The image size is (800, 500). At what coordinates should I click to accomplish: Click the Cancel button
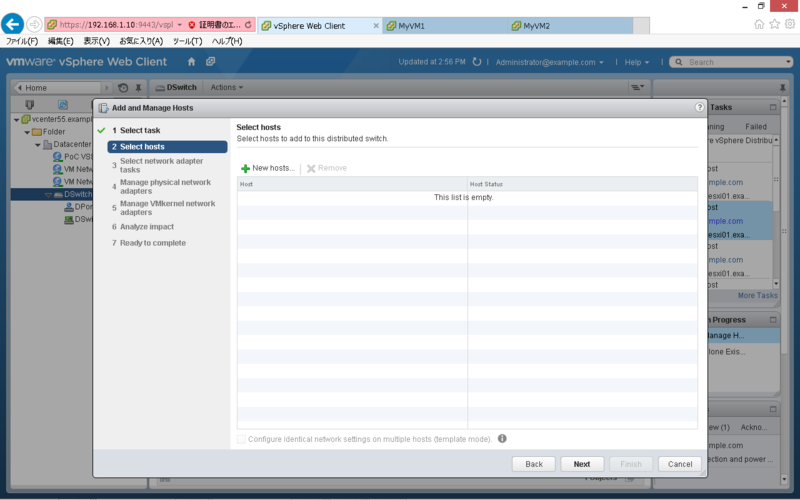(x=680, y=464)
